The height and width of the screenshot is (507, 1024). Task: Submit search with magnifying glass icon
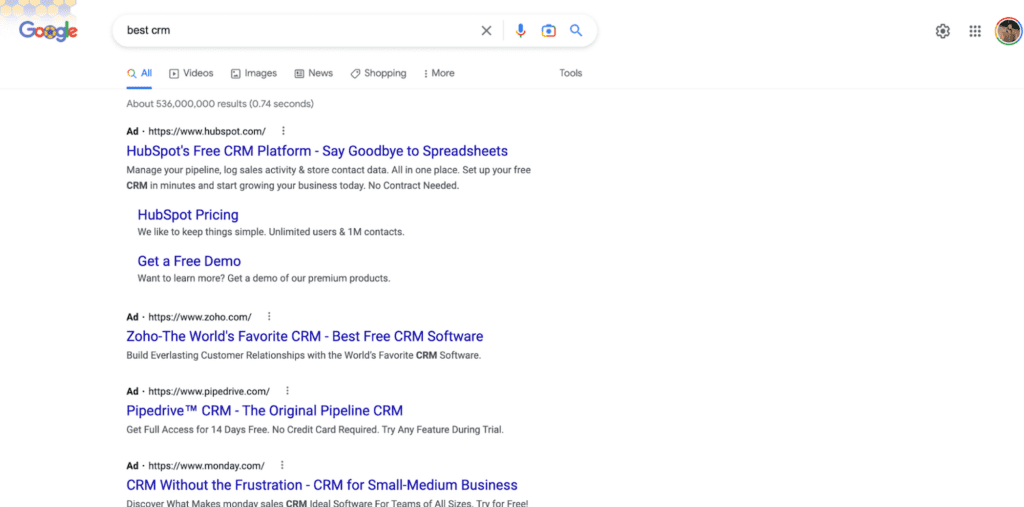click(x=575, y=30)
